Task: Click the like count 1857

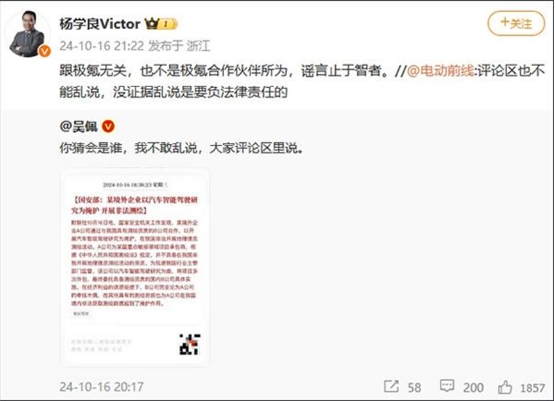Action: (x=532, y=388)
